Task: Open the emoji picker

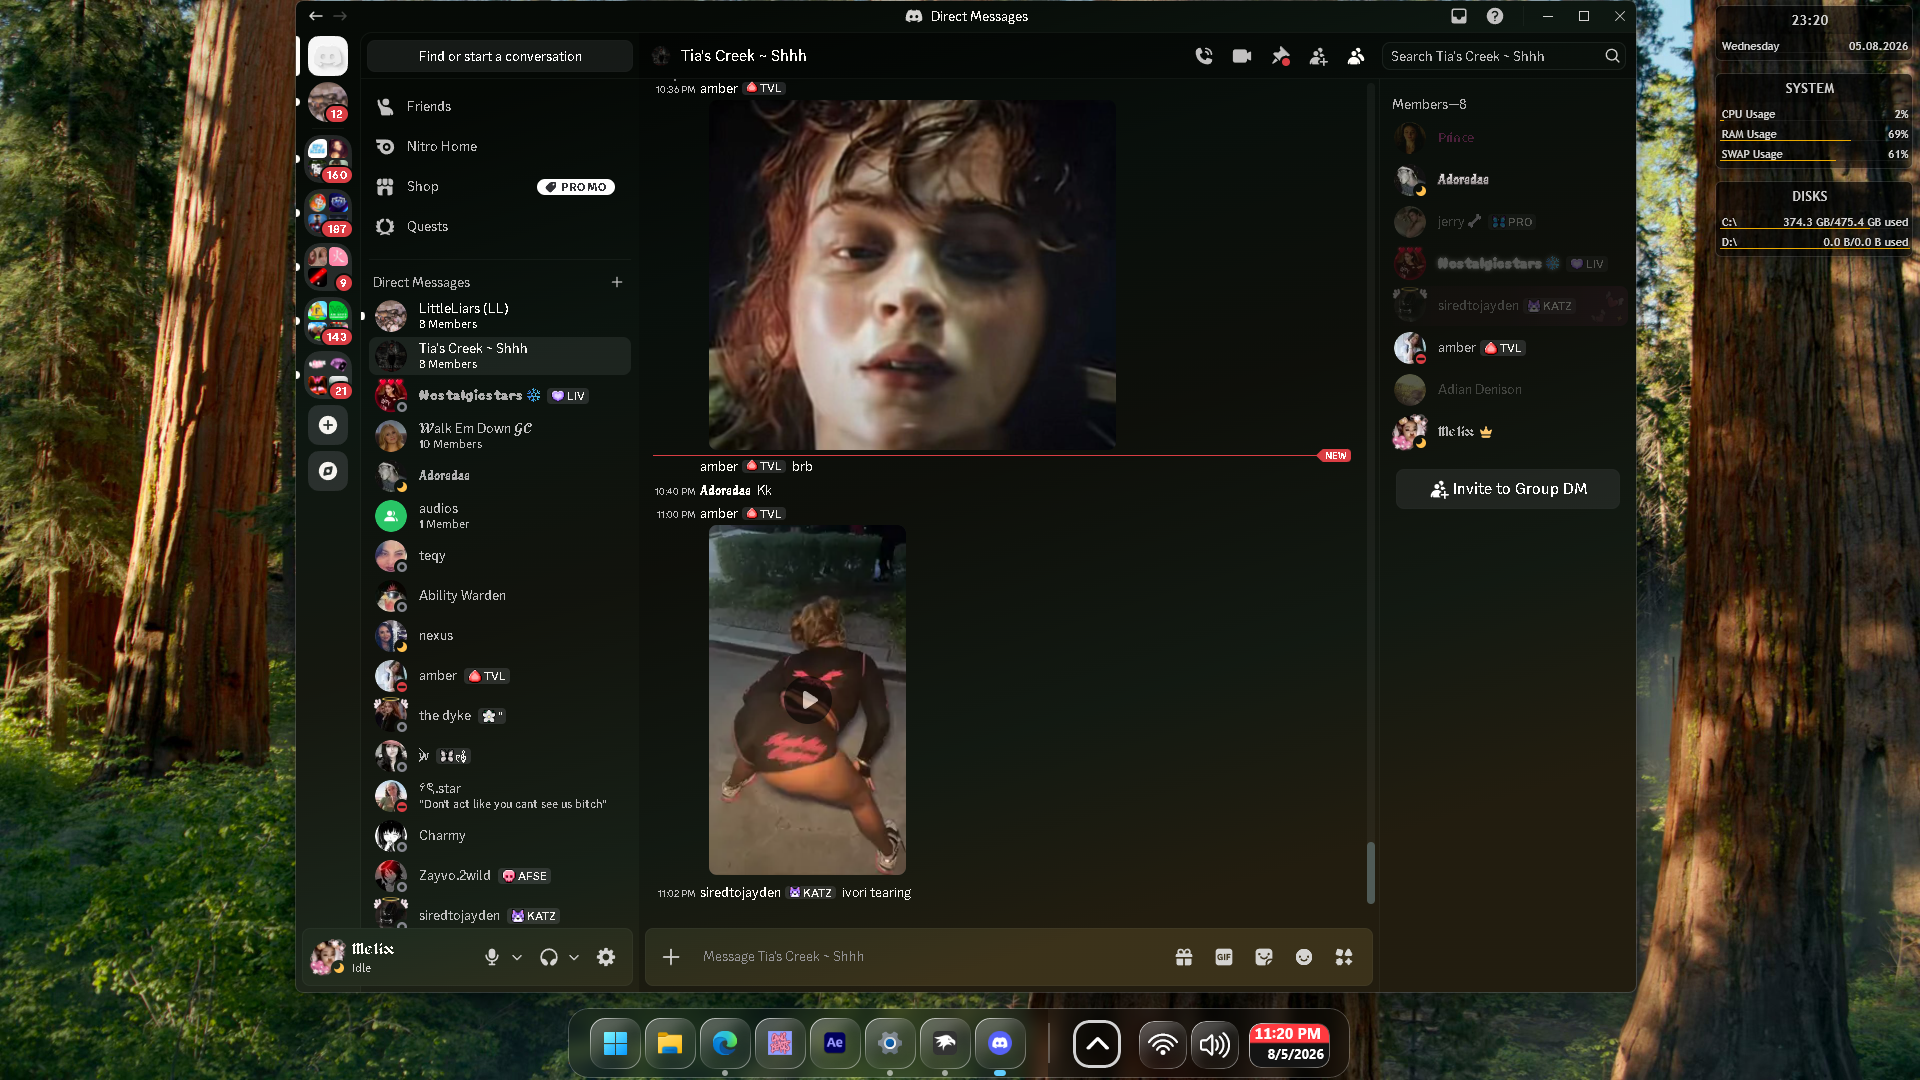Action: coord(1304,957)
